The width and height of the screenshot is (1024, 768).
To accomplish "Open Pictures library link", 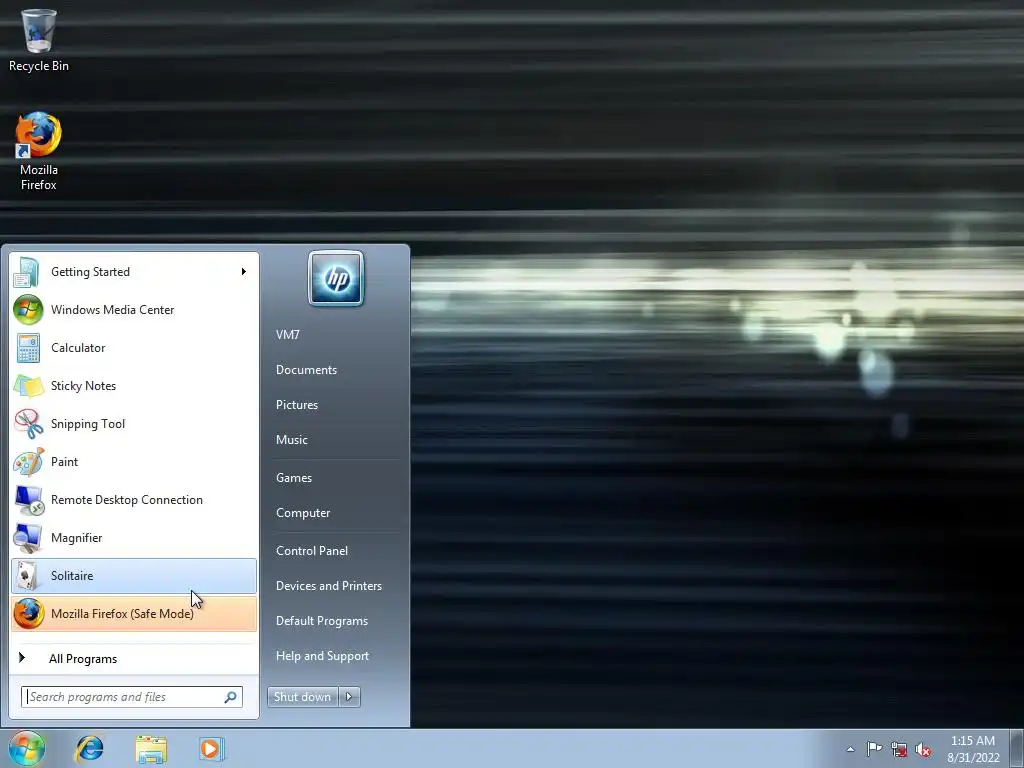I will [297, 405].
